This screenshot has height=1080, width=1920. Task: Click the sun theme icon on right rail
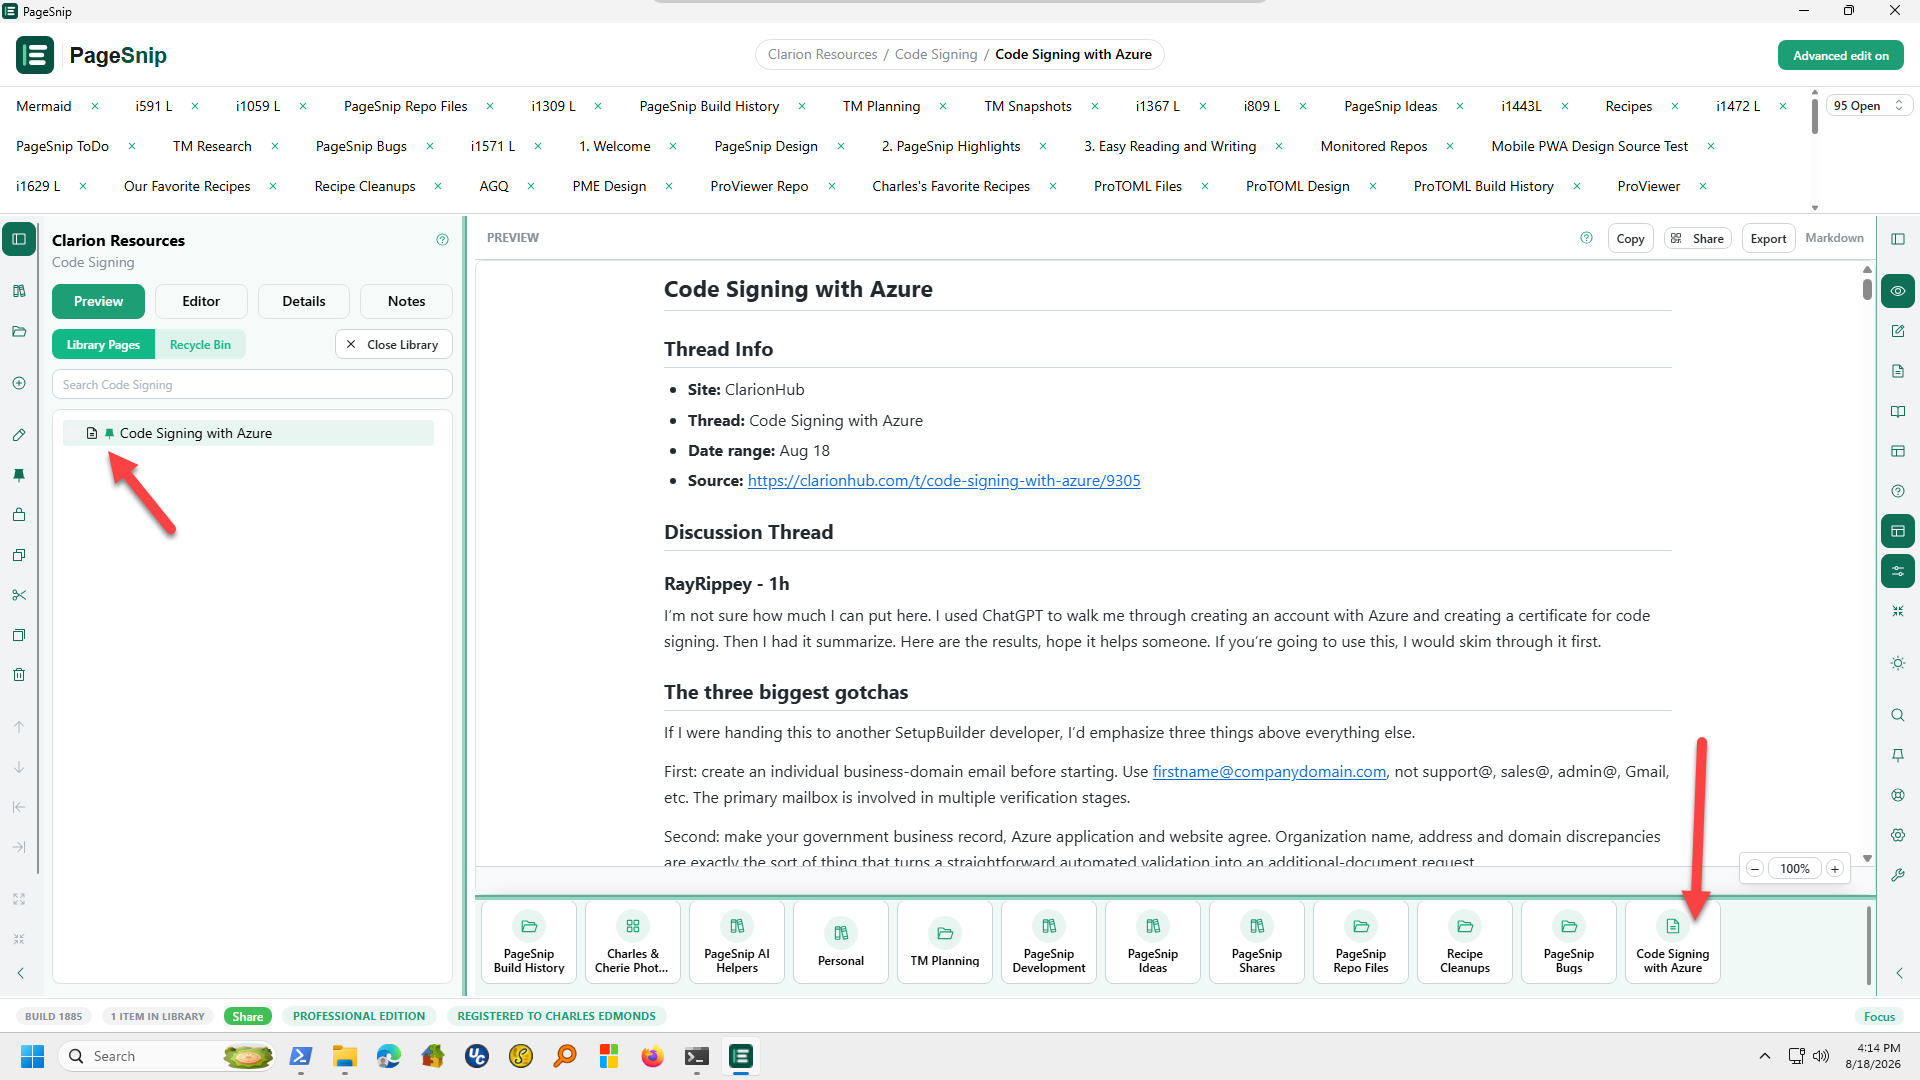tap(1898, 663)
